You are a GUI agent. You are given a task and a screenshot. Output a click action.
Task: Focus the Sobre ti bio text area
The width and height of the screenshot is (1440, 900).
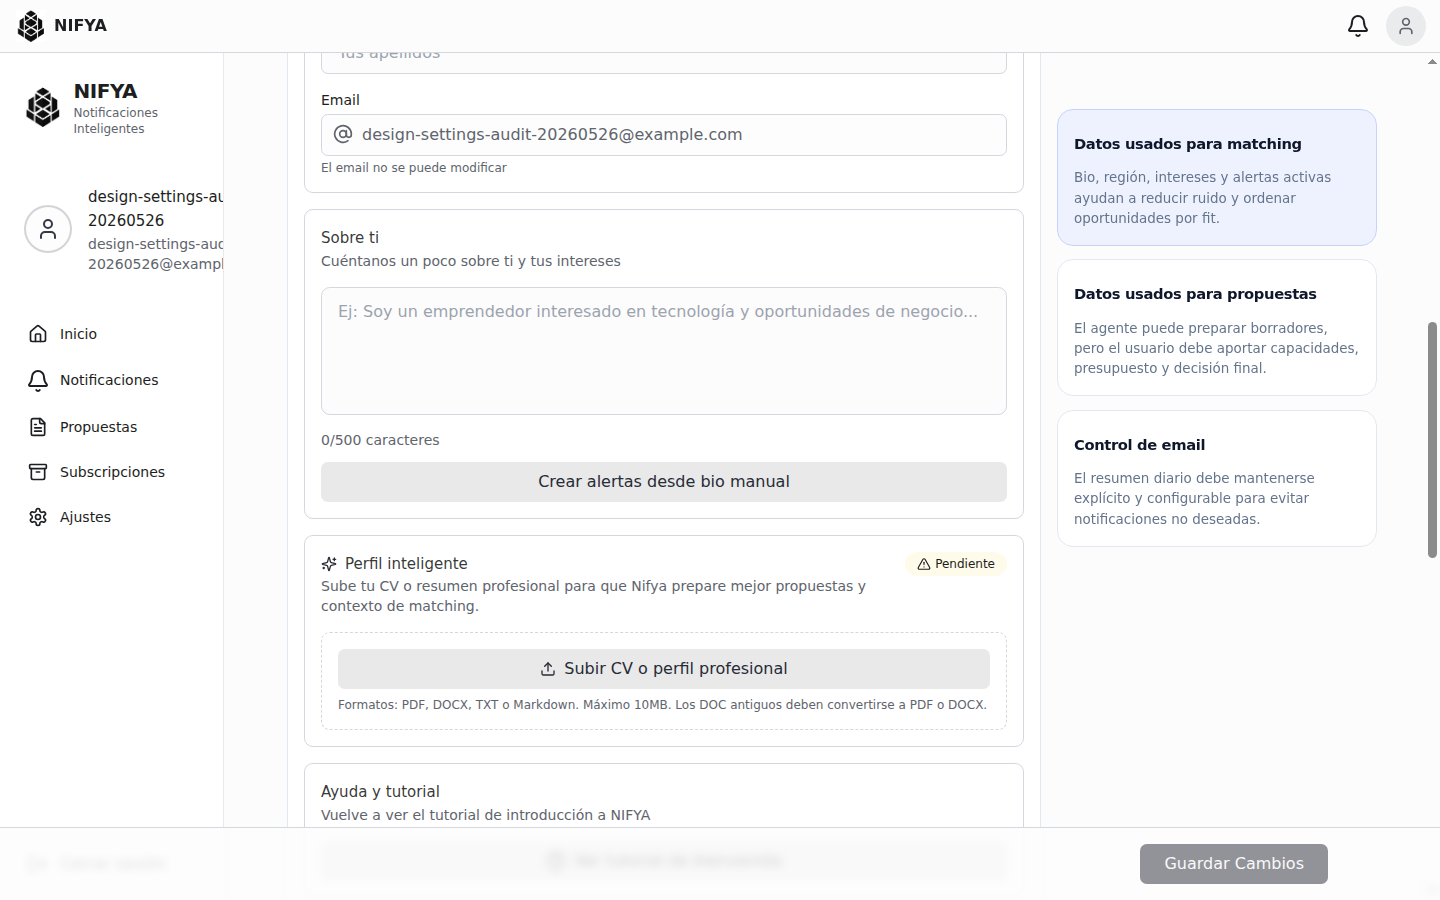664,351
